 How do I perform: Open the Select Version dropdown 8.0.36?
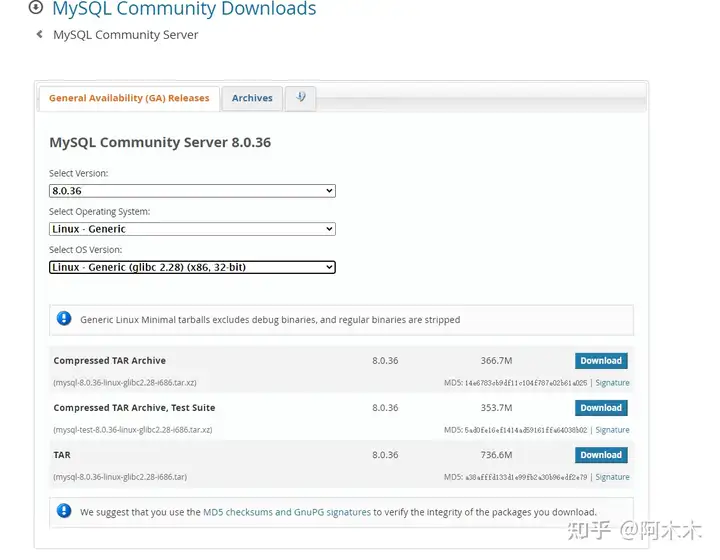pos(192,191)
